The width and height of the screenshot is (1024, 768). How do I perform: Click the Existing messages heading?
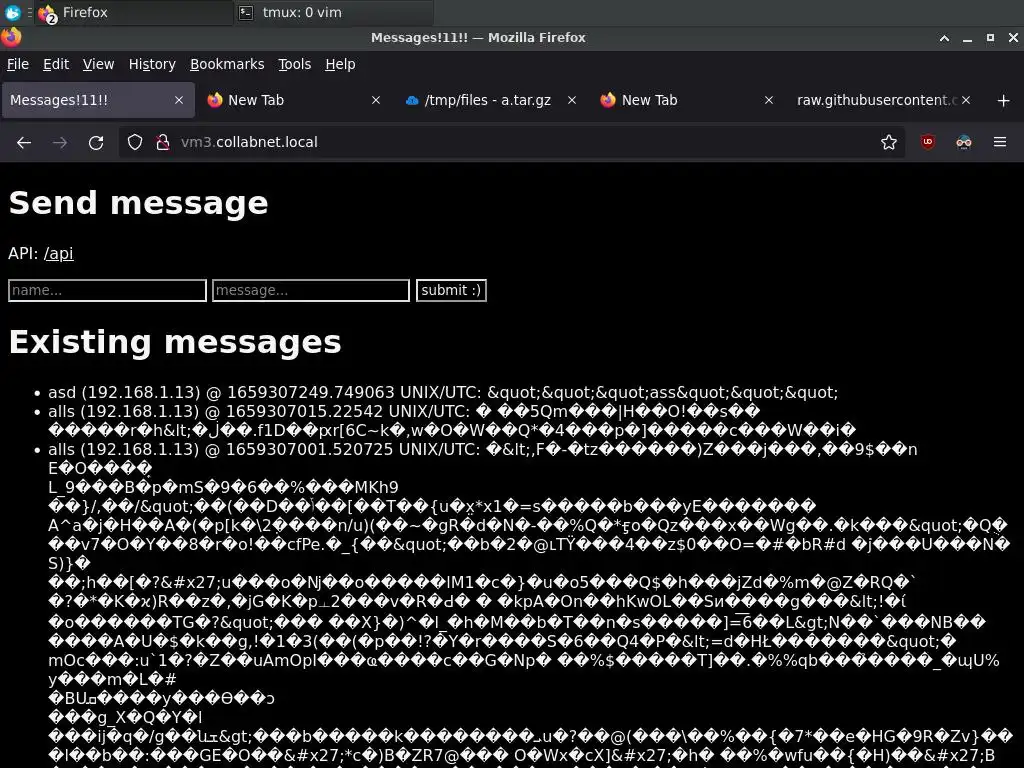pos(175,342)
